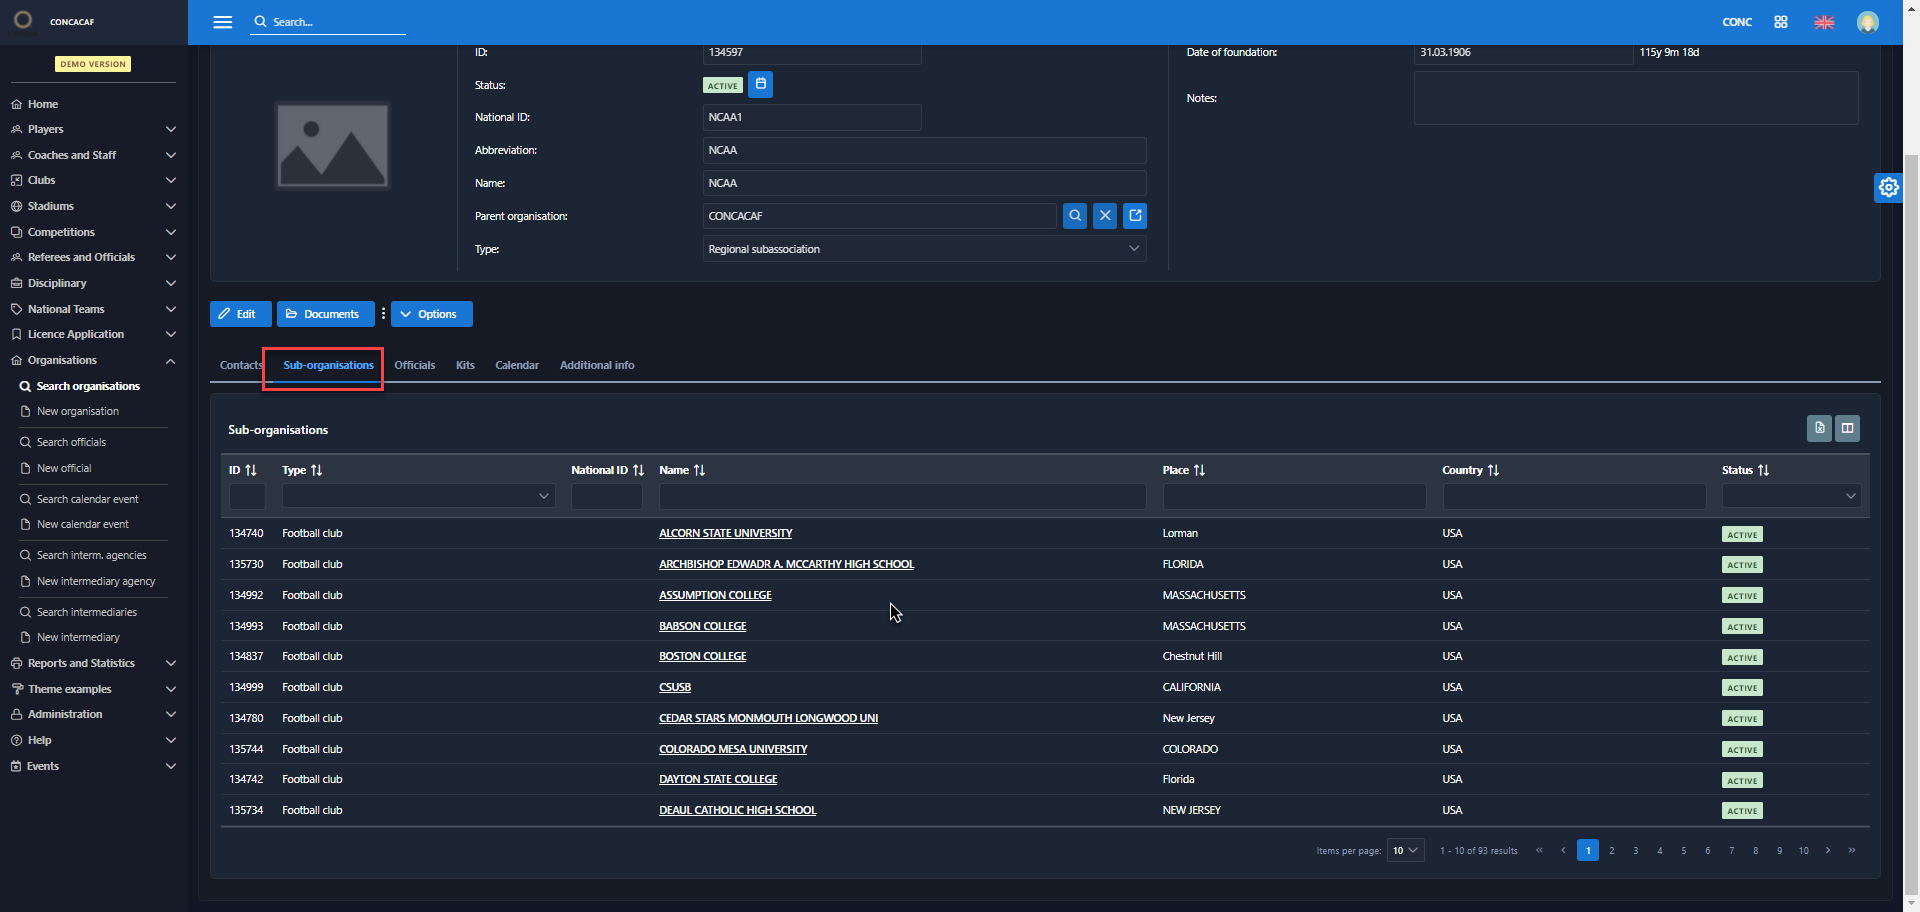Click the UK flag language icon

[x=1824, y=22]
